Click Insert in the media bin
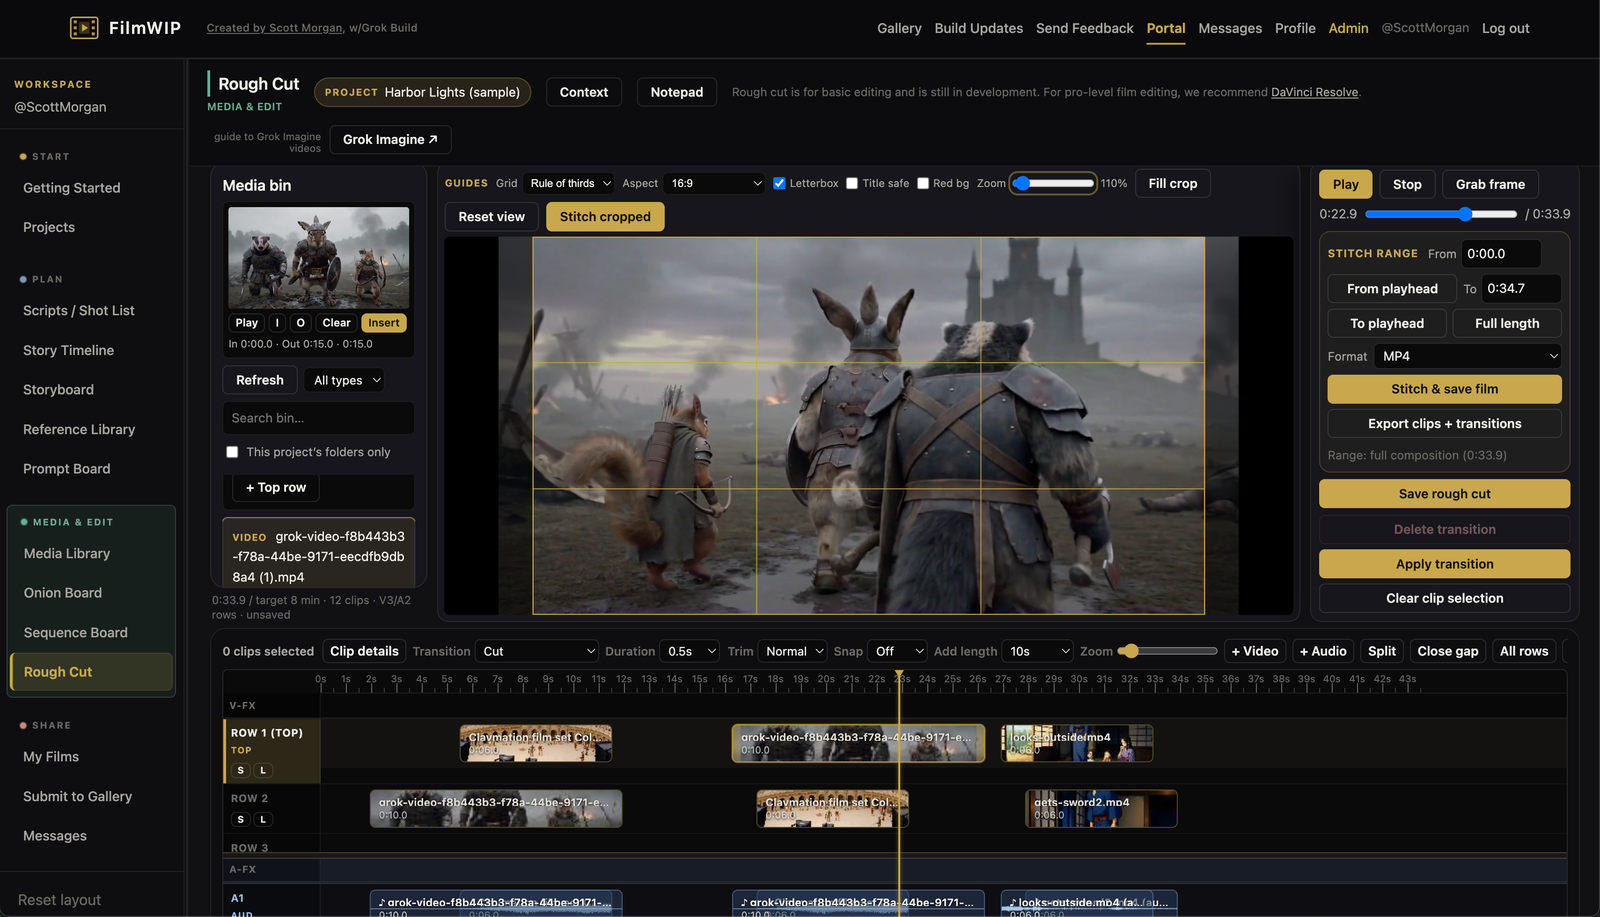Screen dimensions: 1600x917 [384, 323]
